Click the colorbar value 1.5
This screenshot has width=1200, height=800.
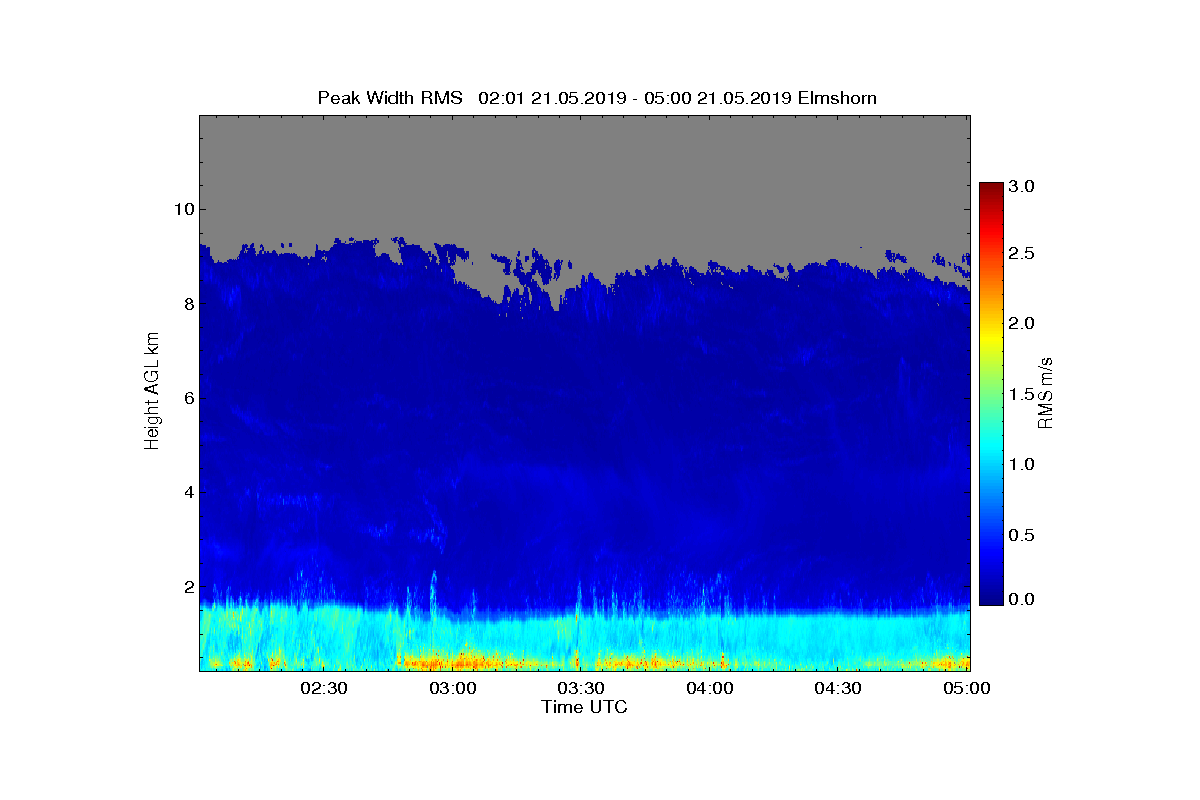[x=1022, y=395]
